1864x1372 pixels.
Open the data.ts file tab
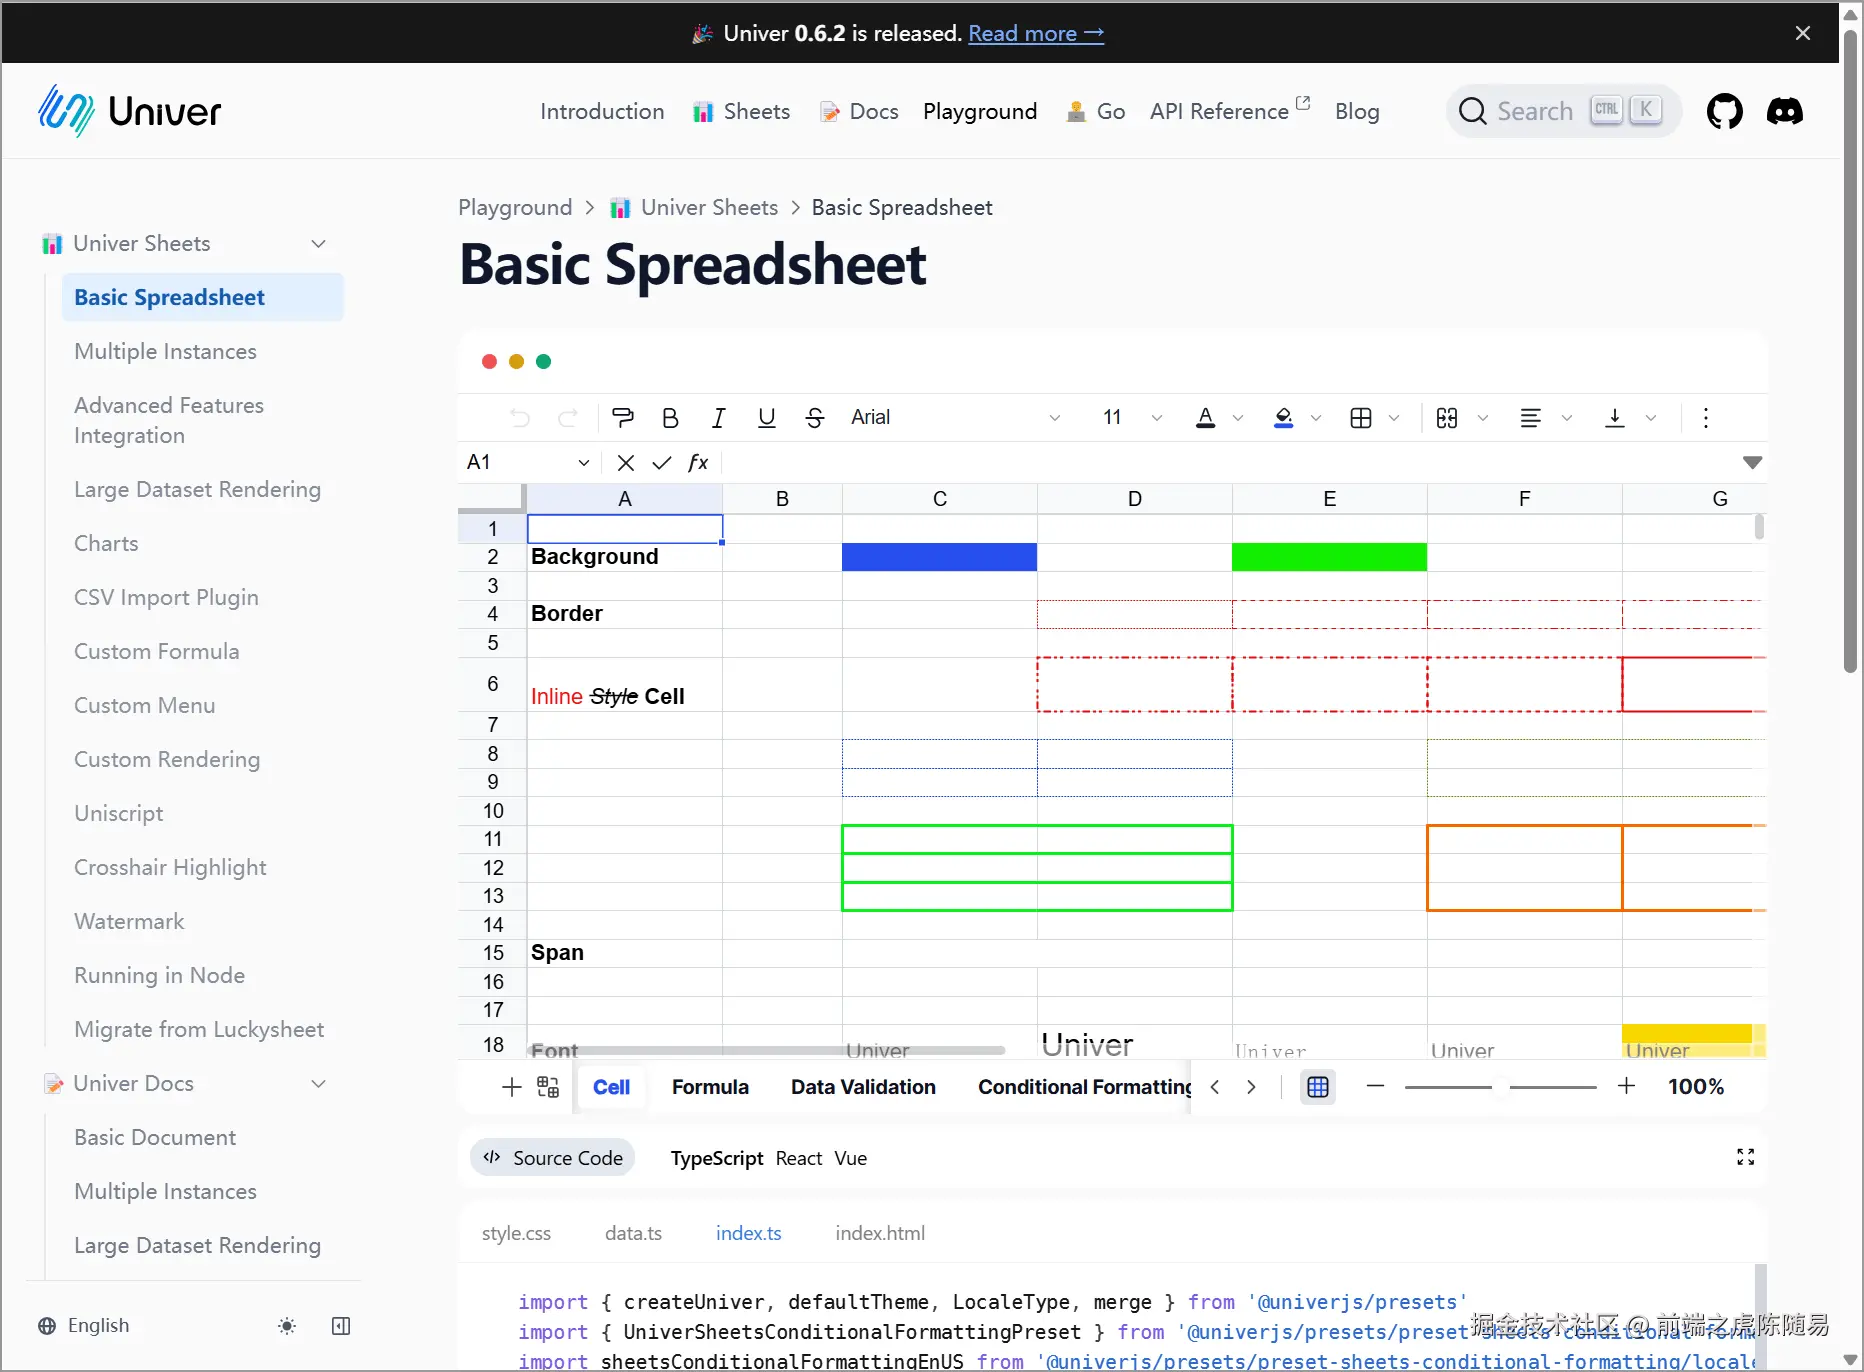pos(633,1234)
